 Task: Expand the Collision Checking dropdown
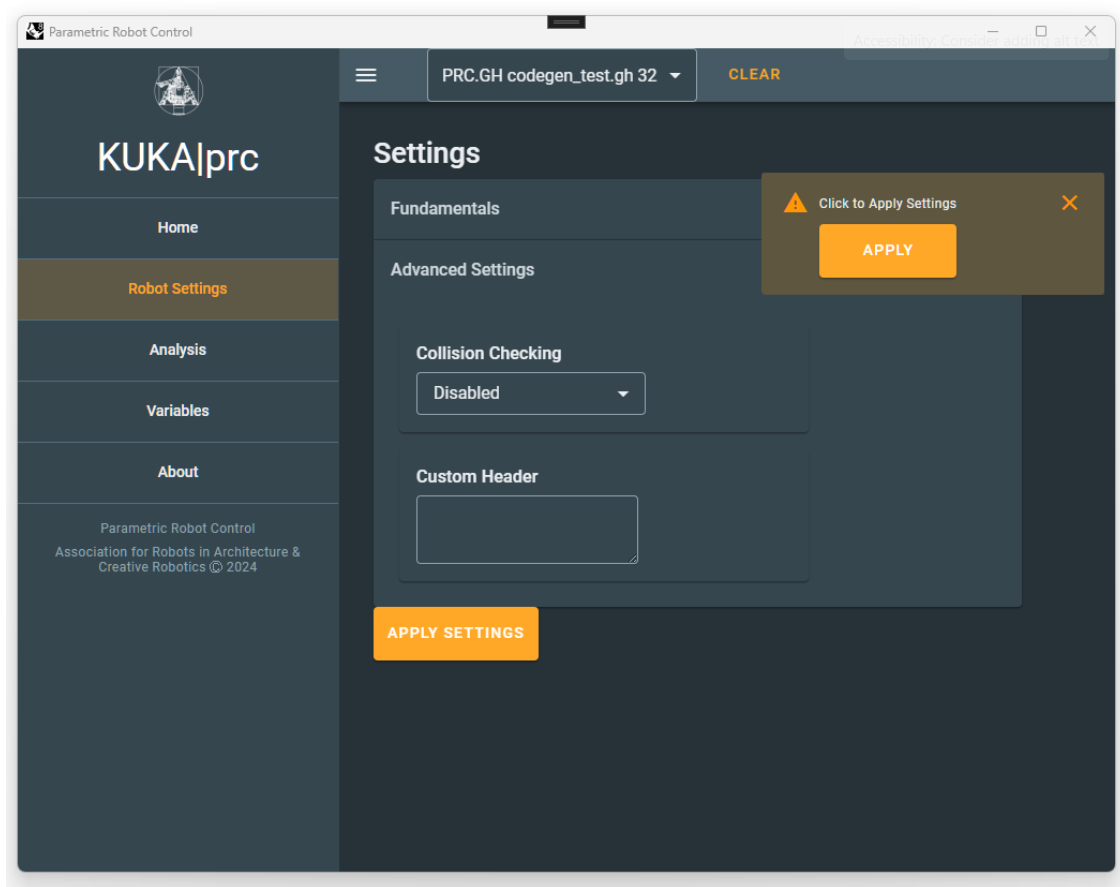531,394
